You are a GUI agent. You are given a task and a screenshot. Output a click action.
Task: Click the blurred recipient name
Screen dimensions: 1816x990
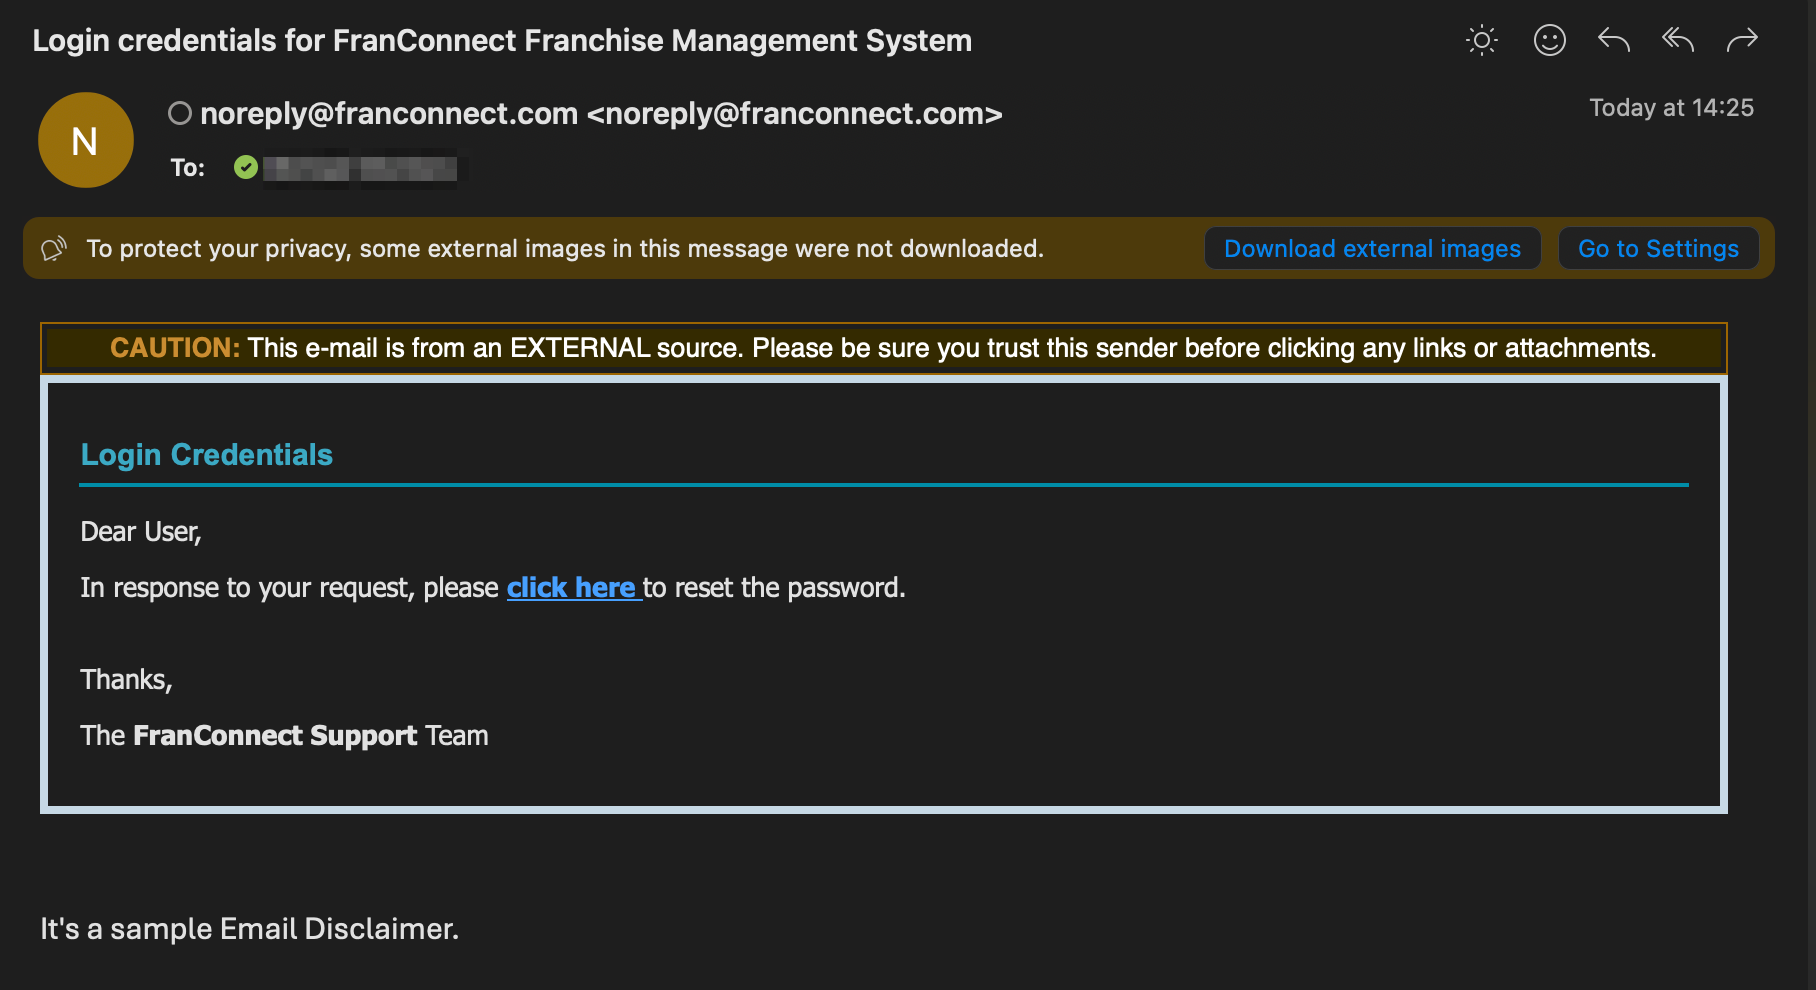click(361, 168)
